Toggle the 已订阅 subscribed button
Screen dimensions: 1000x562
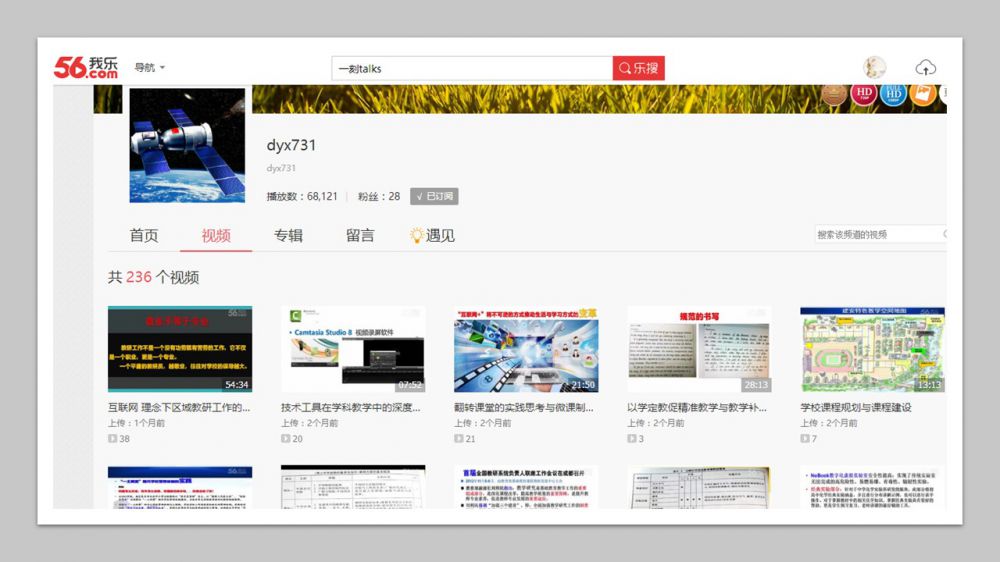[x=434, y=196]
